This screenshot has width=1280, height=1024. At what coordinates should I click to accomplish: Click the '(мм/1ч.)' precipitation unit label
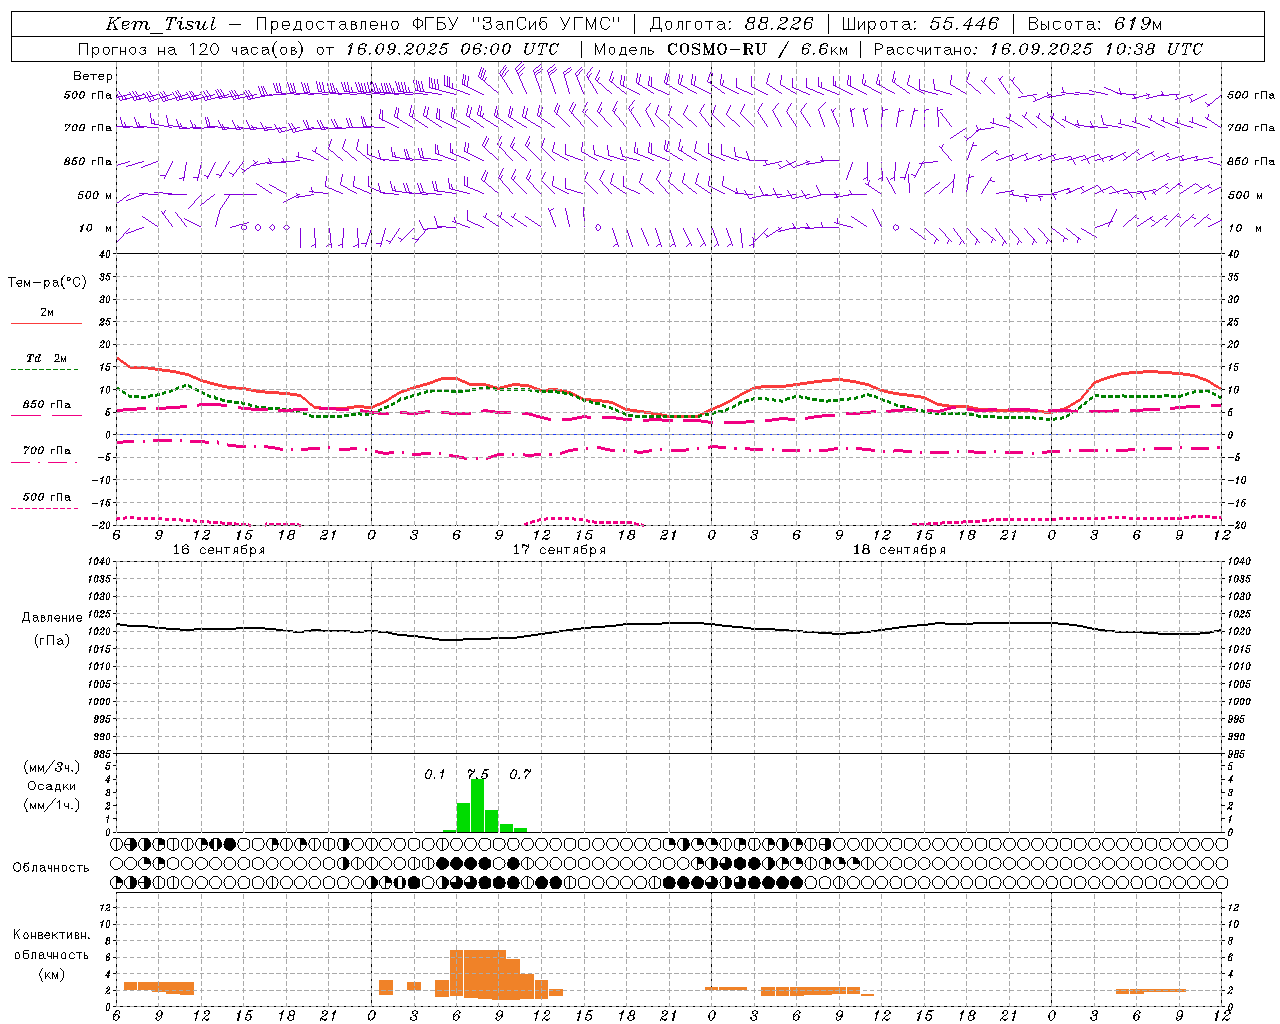tap(52, 805)
